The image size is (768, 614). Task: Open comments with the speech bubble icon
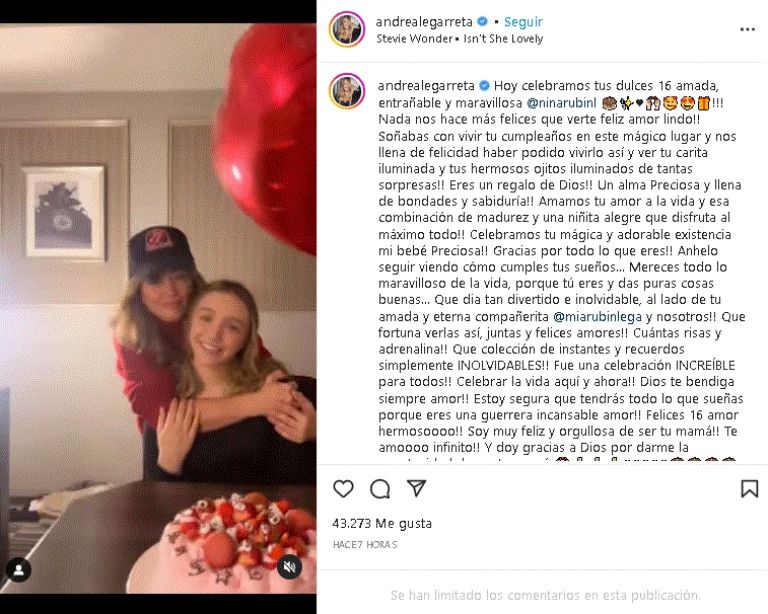380,489
